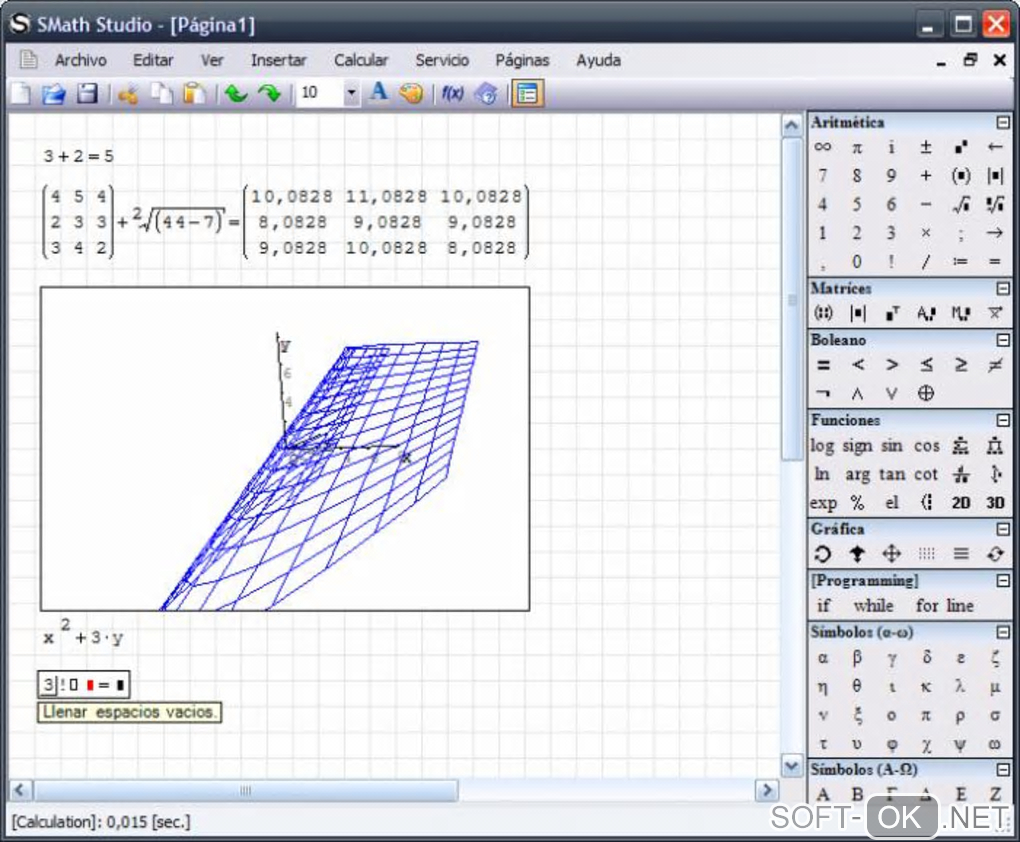Collapse the Gráfica panel
1020x842 pixels.
pyautogui.click(x=1003, y=529)
